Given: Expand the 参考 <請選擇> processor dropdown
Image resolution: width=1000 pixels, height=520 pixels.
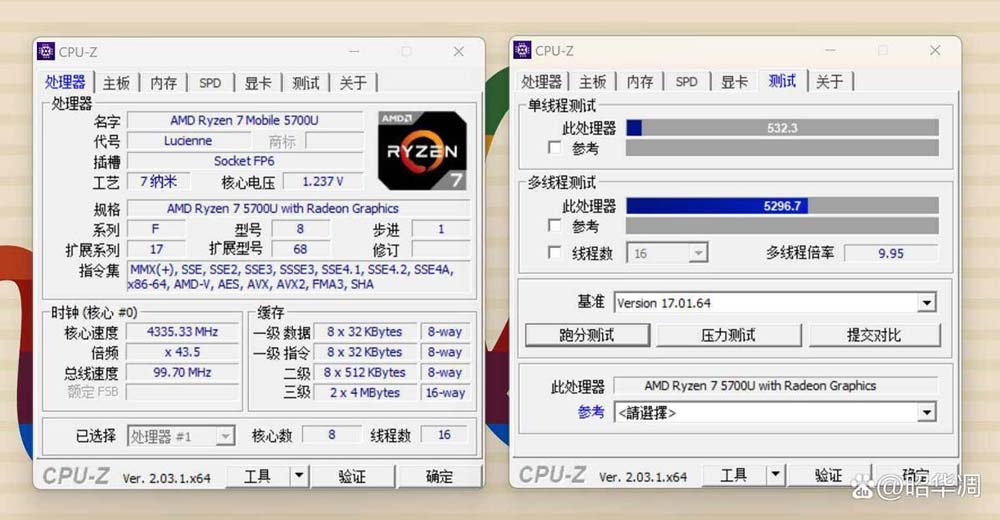Looking at the screenshot, I should point(926,412).
